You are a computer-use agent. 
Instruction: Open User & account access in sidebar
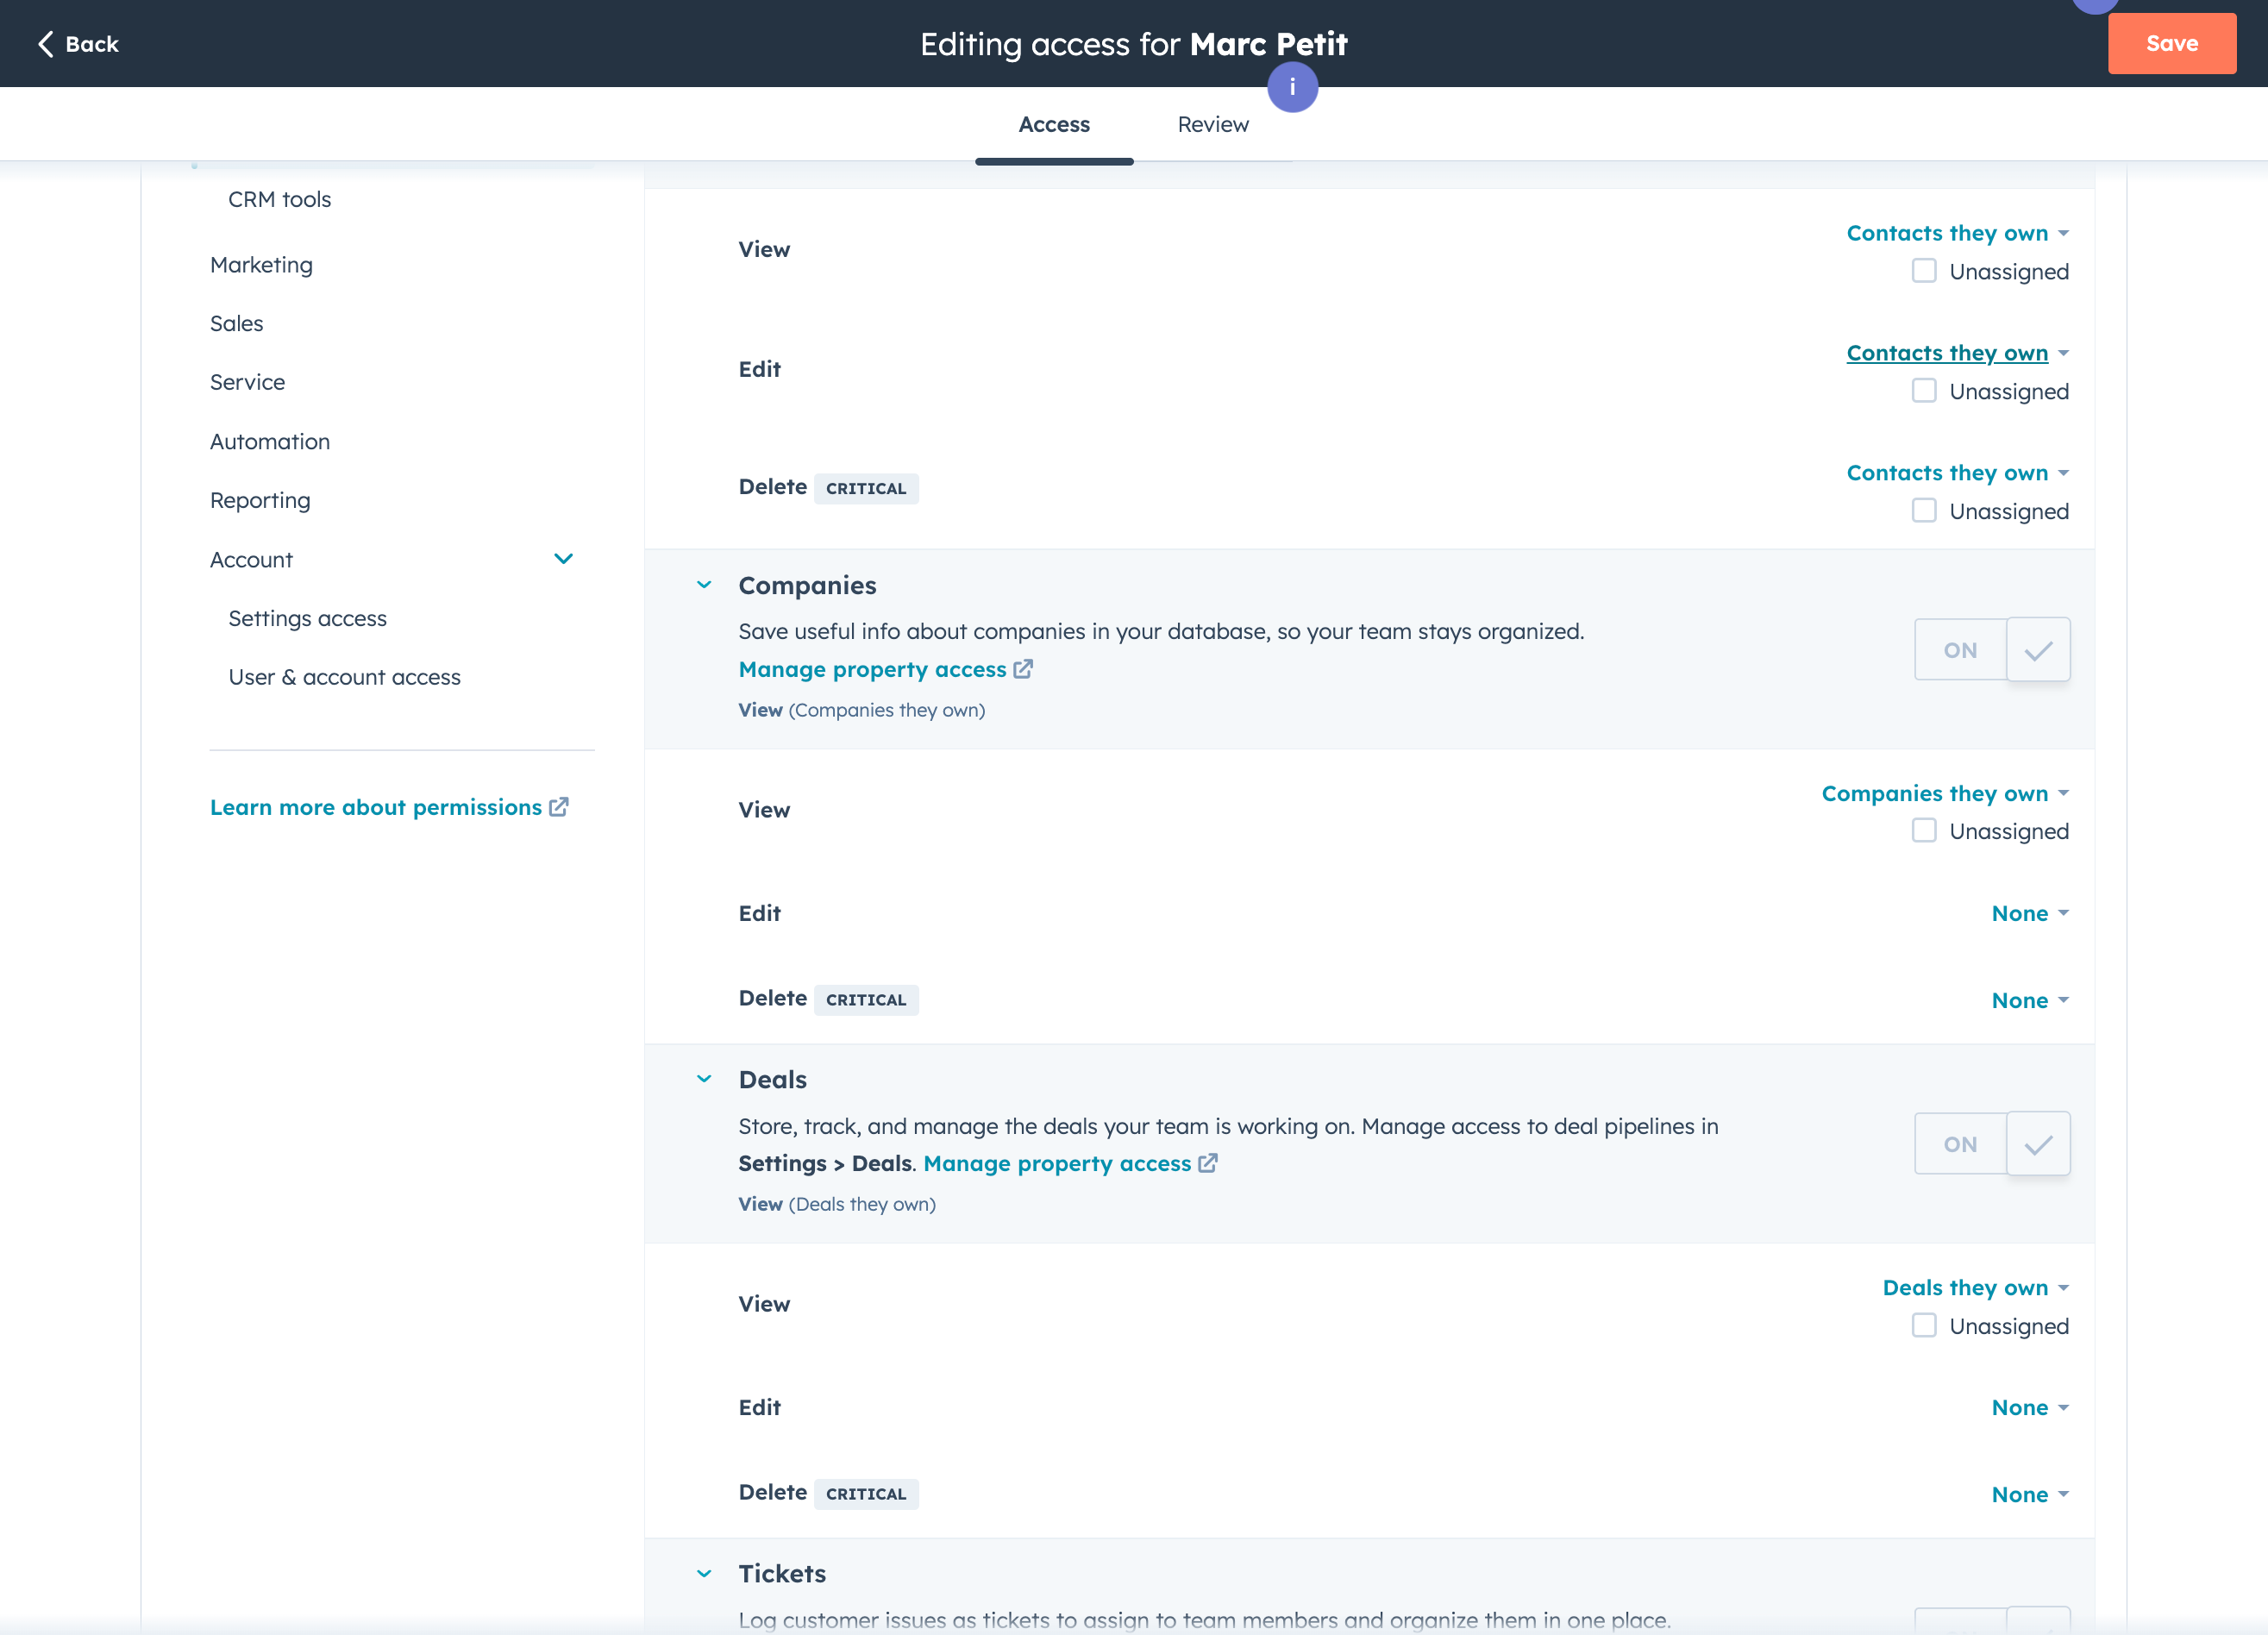point(344,677)
